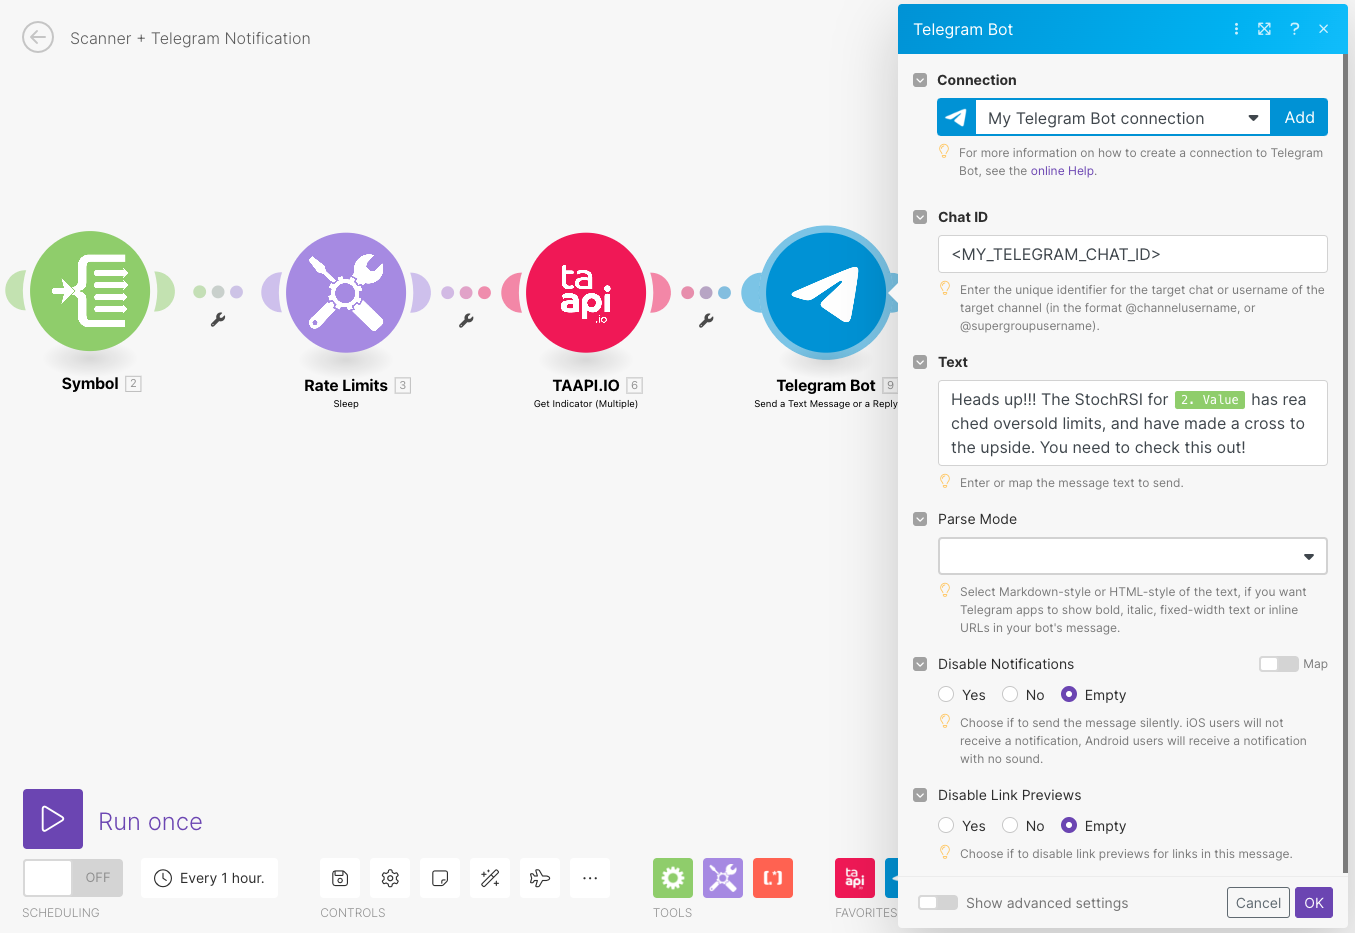Image resolution: width=1355 pixels, height=933 pixels.
Task: Collapse the Connection section
Action: click(919, 80)
